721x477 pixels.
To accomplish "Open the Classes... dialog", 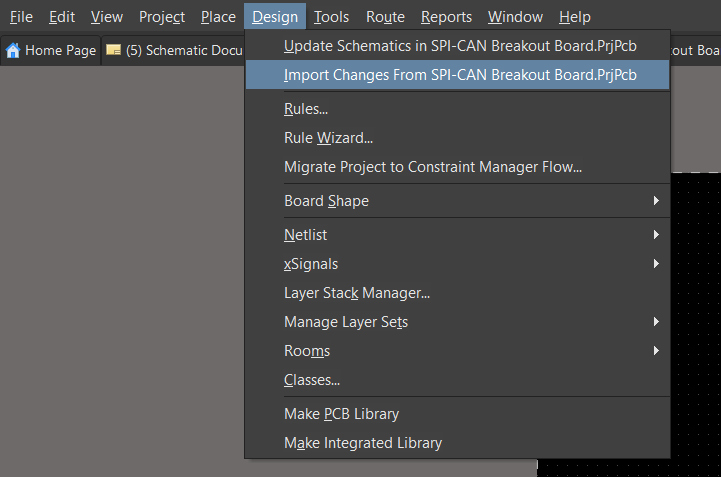I will [458, 380].
